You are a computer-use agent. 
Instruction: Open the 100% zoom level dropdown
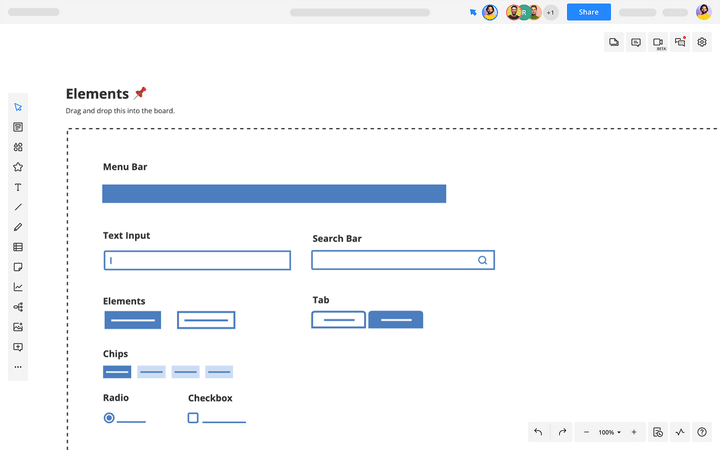[609, 432]
